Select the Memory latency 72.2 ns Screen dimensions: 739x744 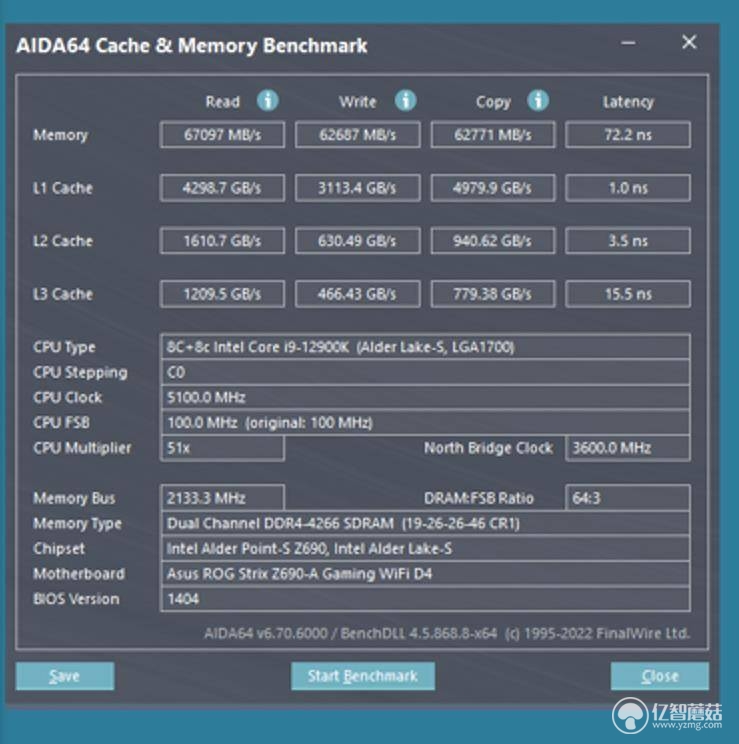(x=628, y=135)
